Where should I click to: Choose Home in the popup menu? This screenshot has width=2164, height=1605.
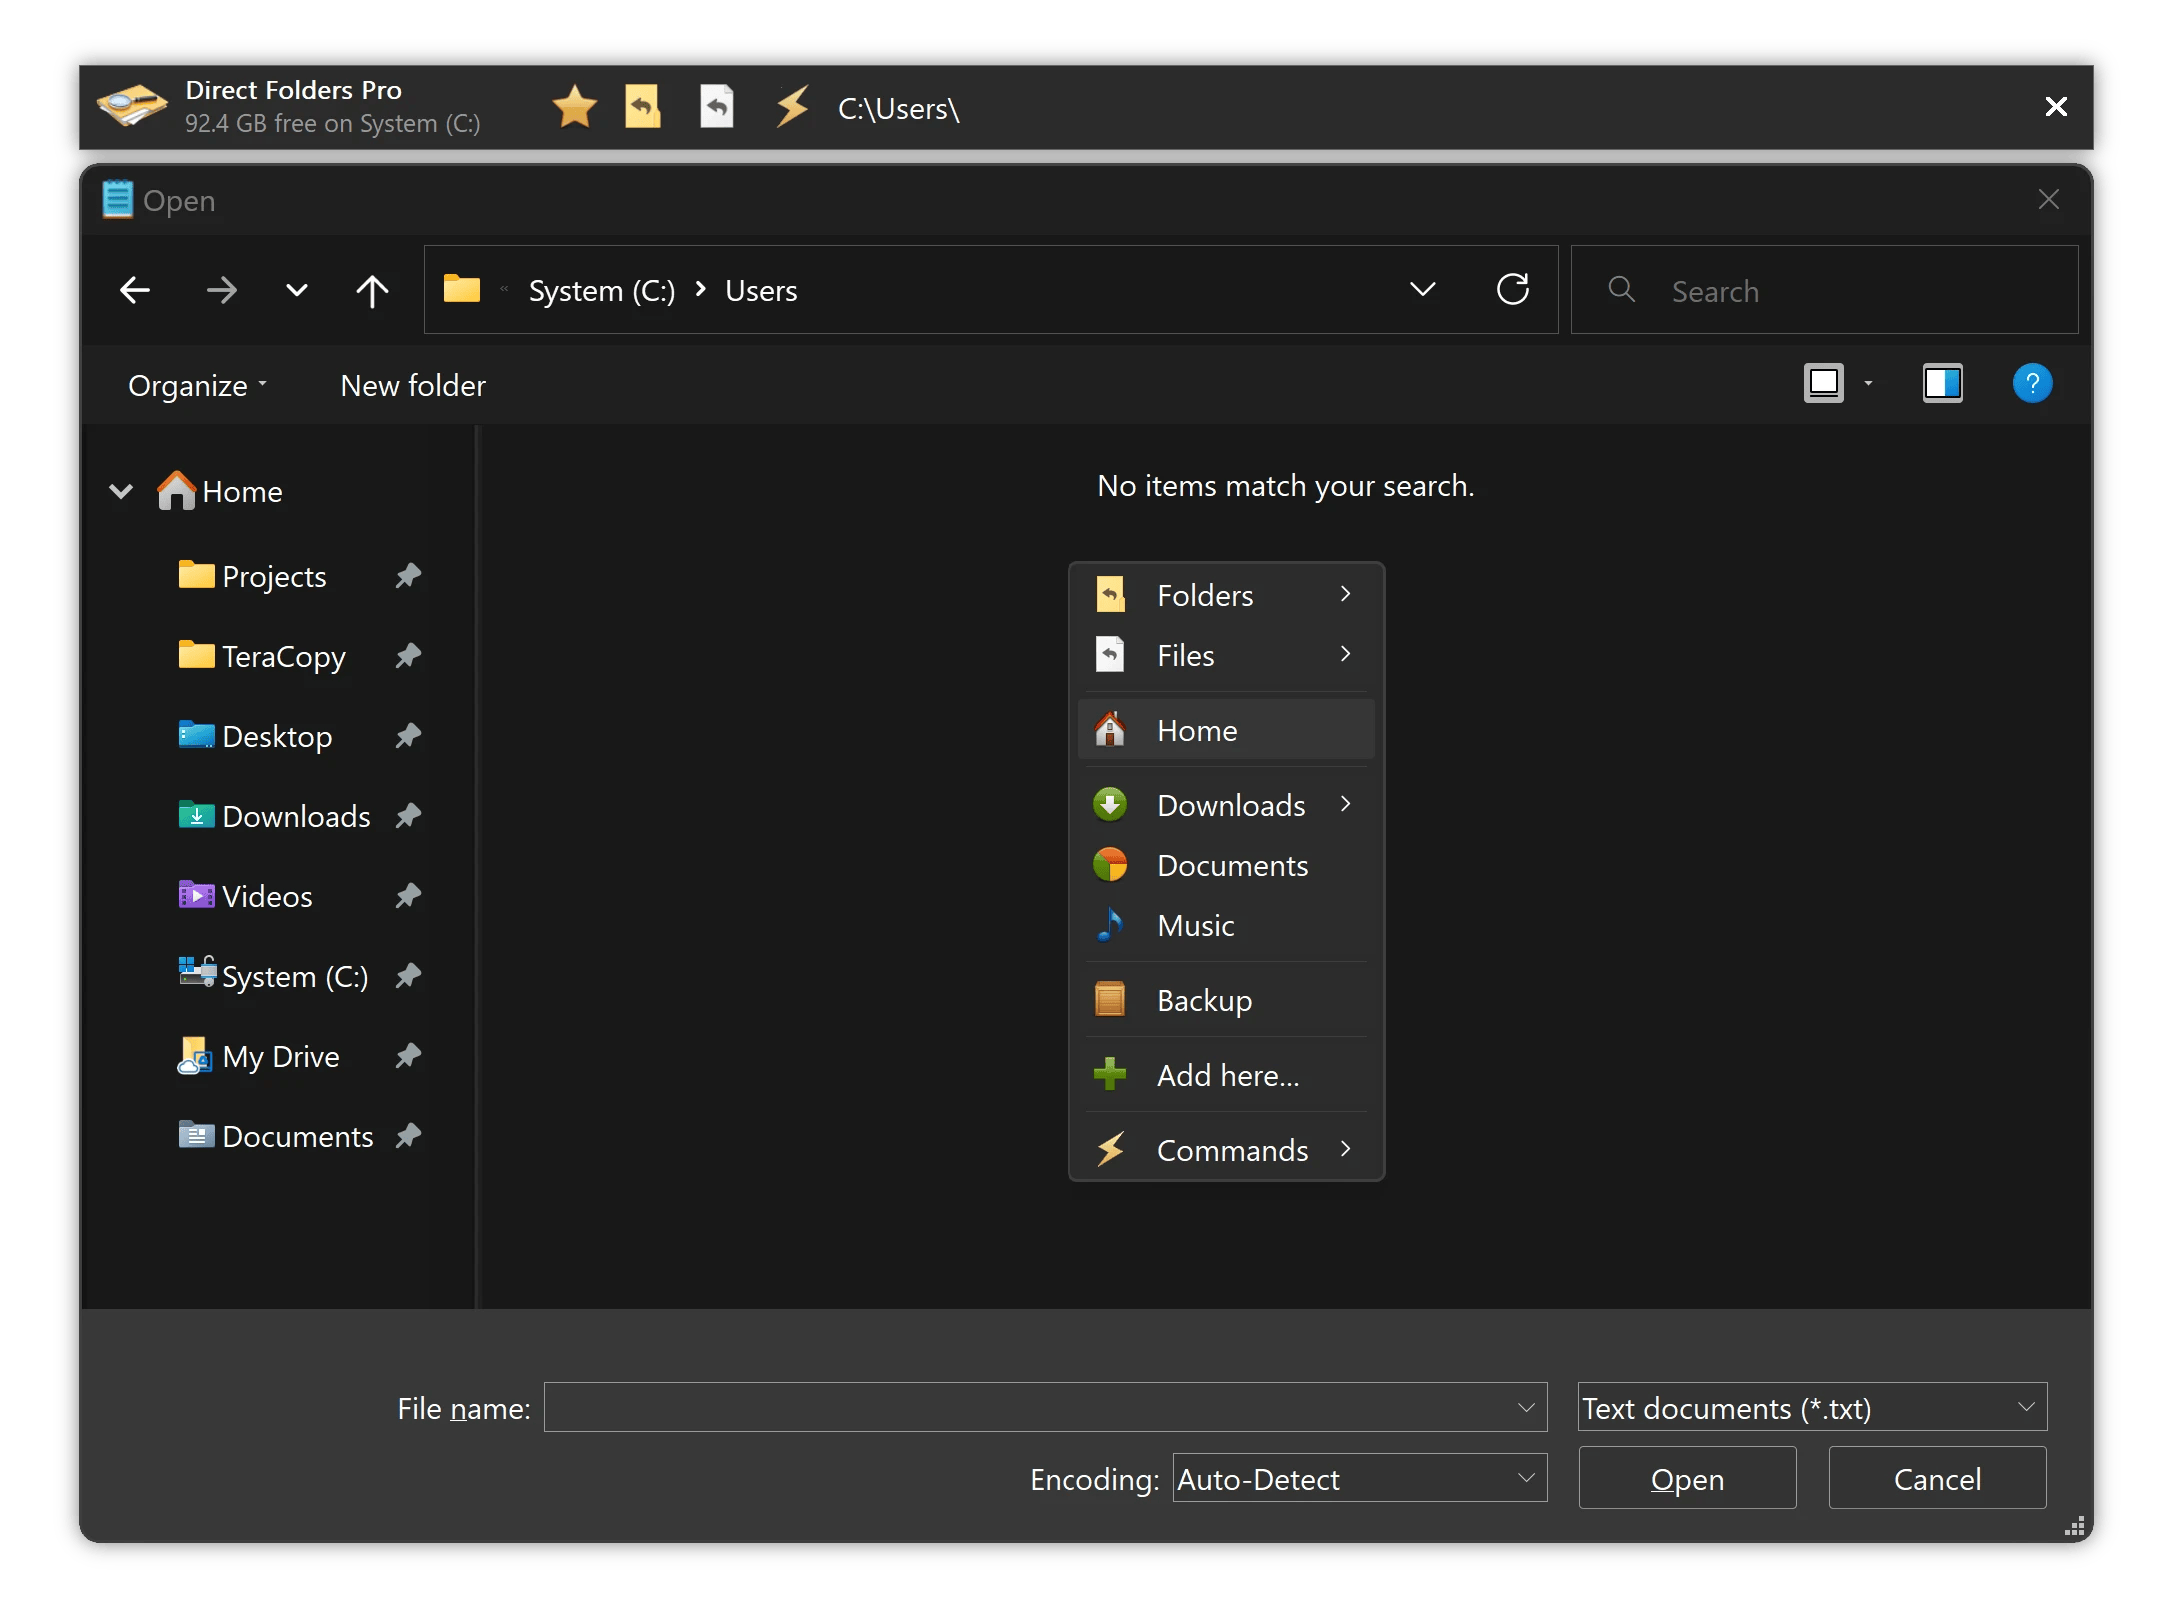coord(1226,730)
